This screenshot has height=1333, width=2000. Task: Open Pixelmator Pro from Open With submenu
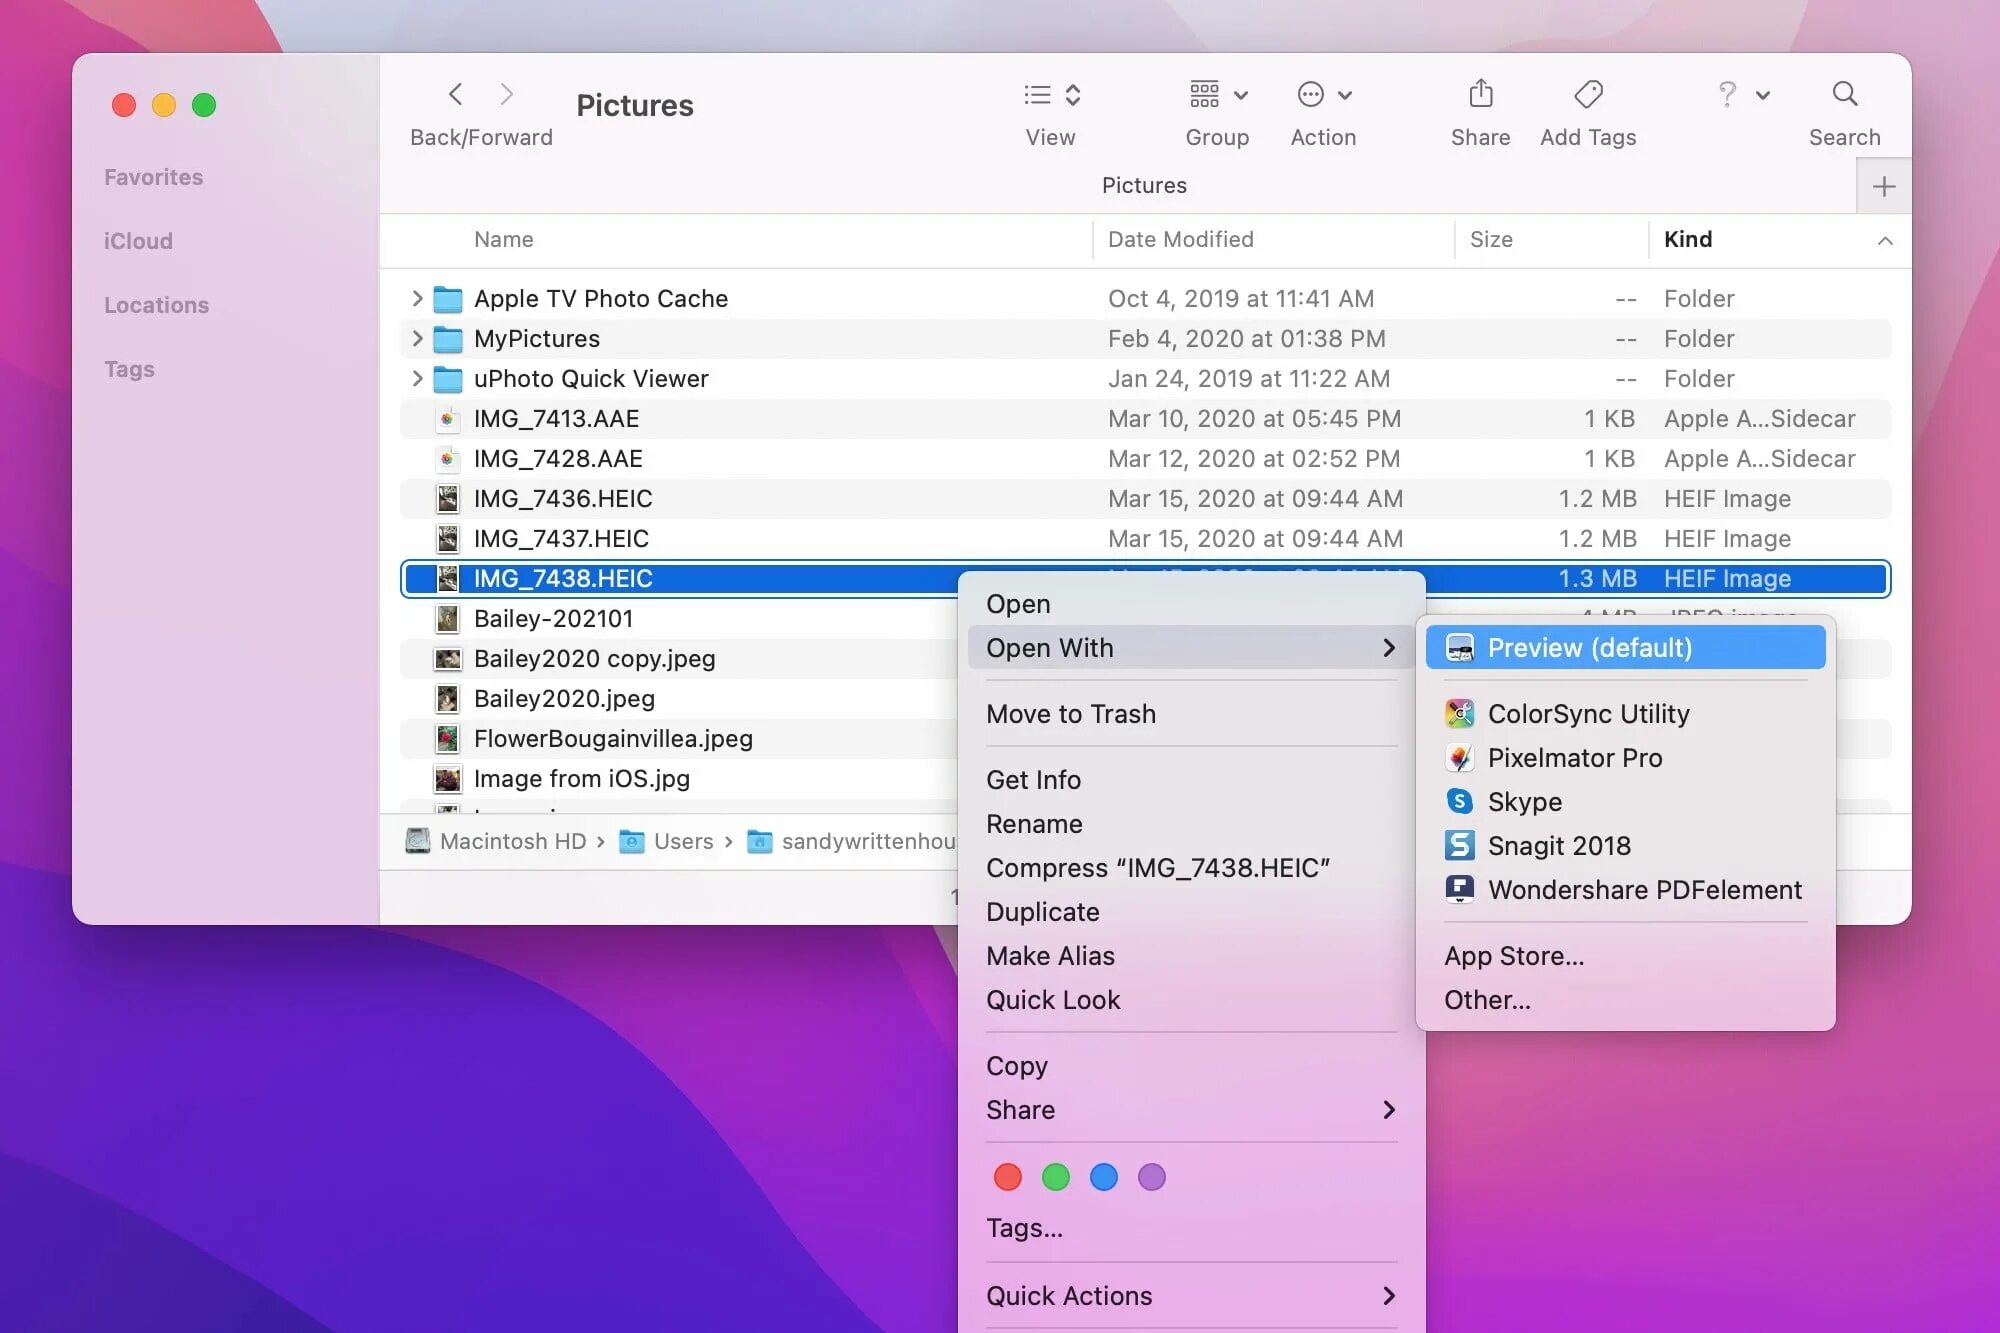[x=1575, y=757]
